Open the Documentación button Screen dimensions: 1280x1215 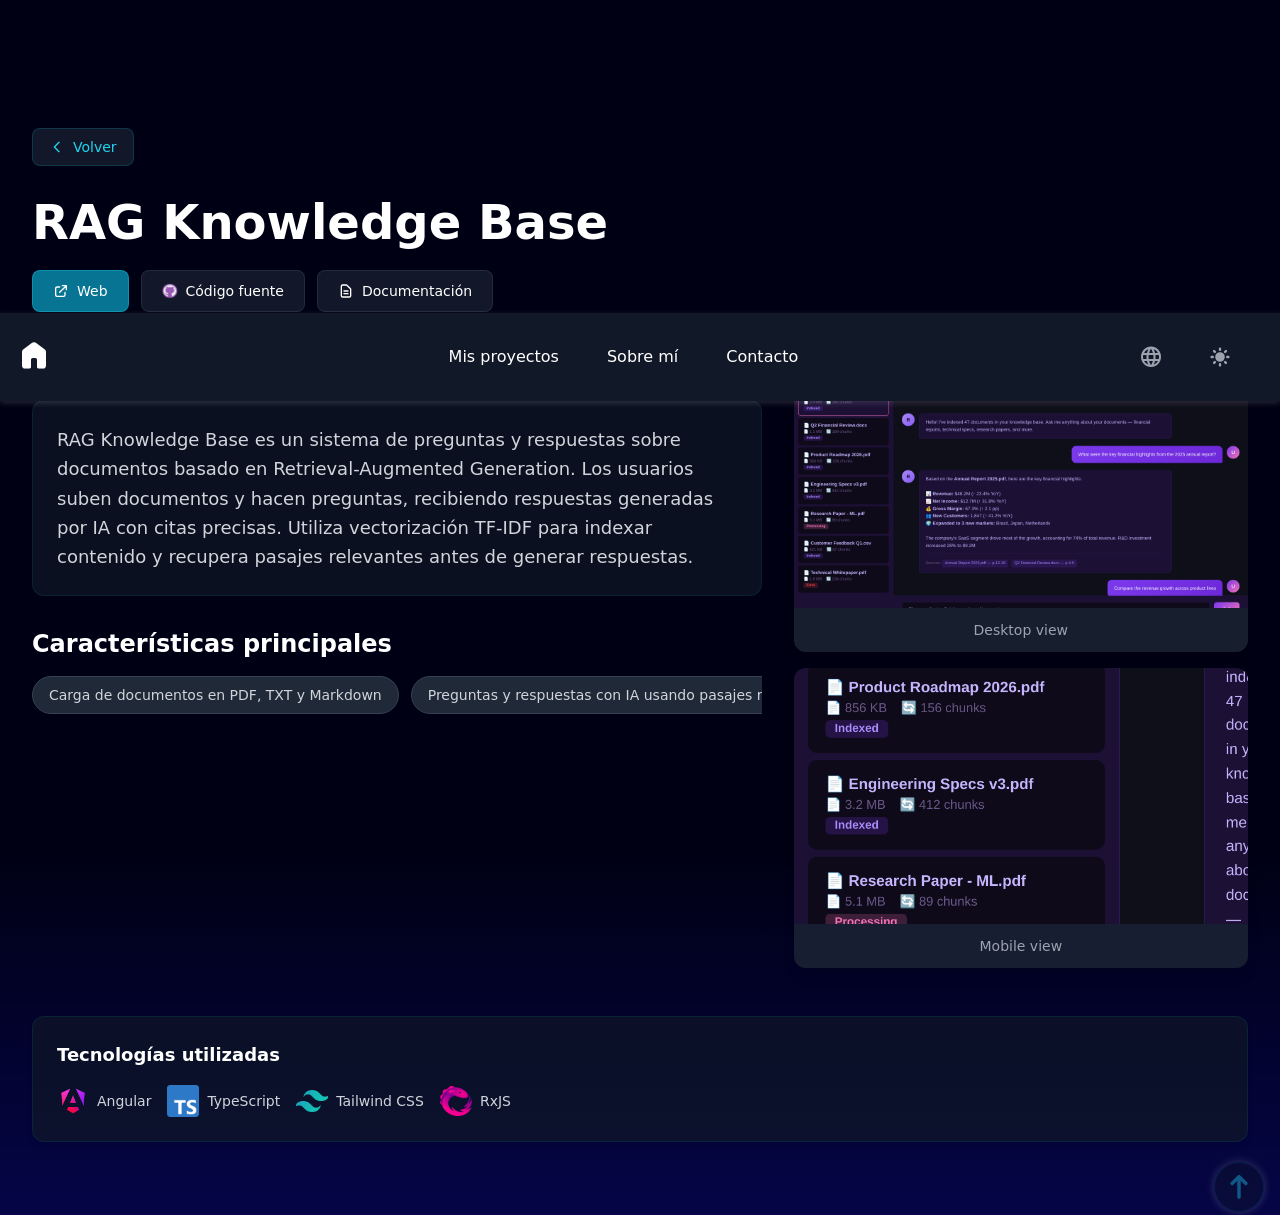[405, 291]
